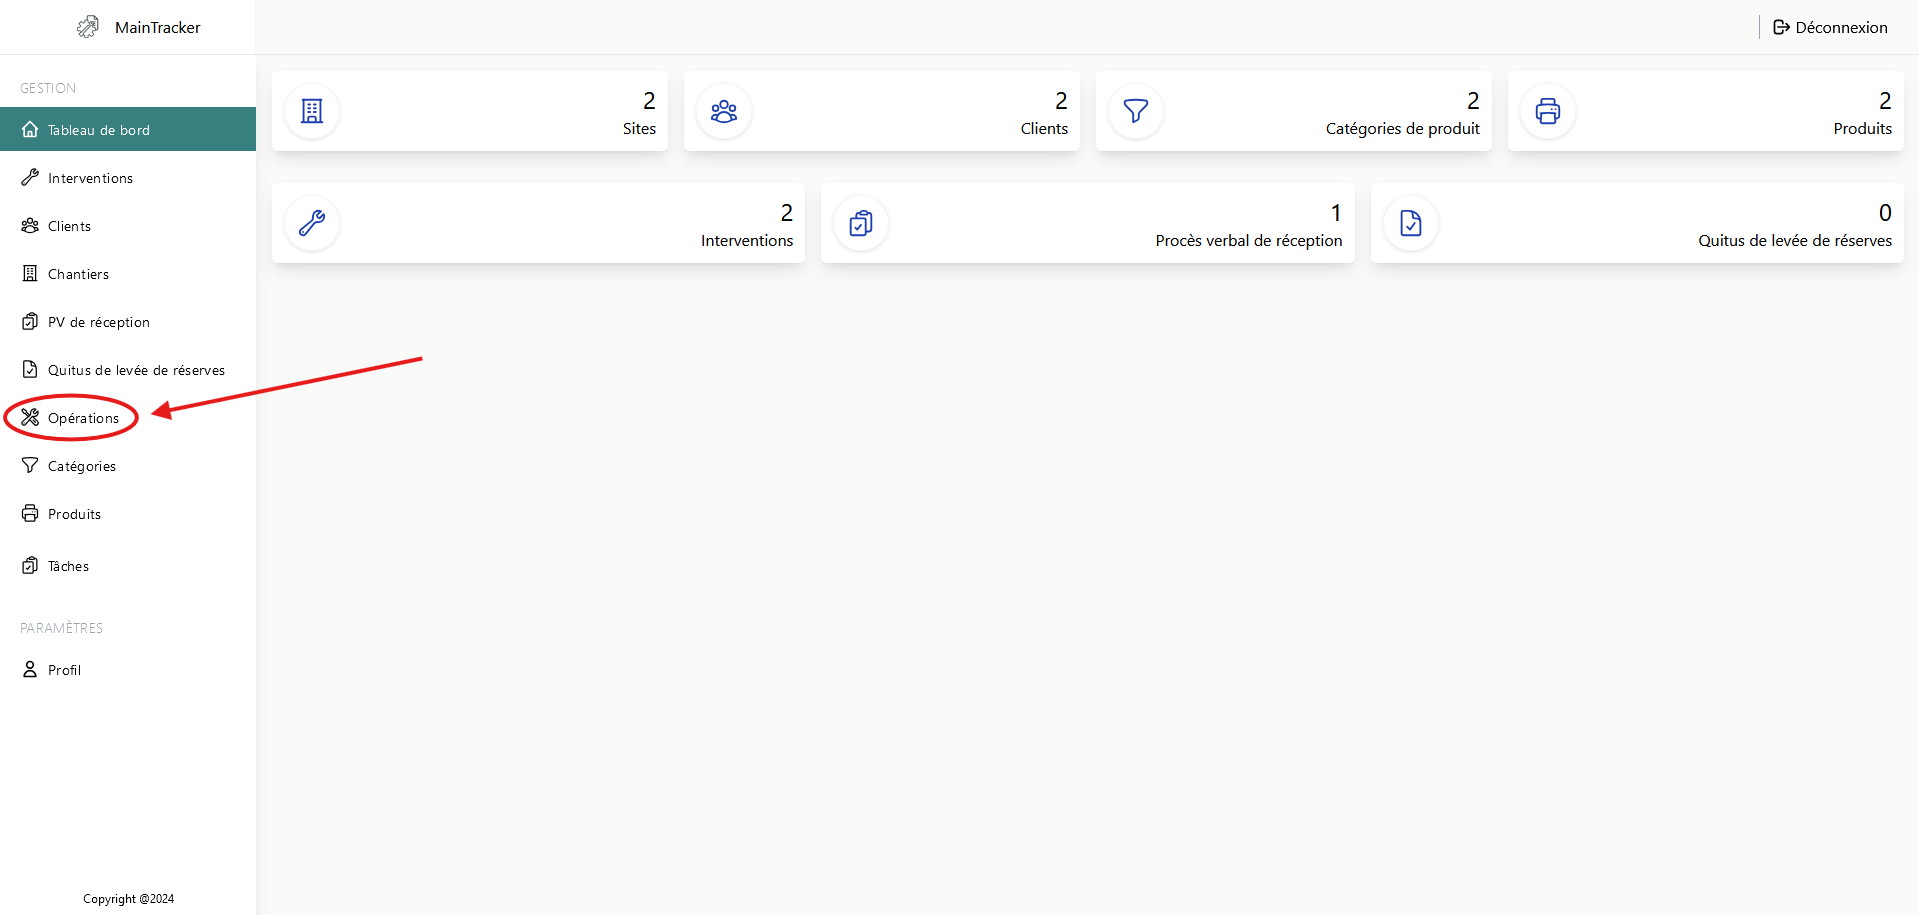Click the wrench icon on Interventions card
The image size is (1919, 915).
pos(312,223)
